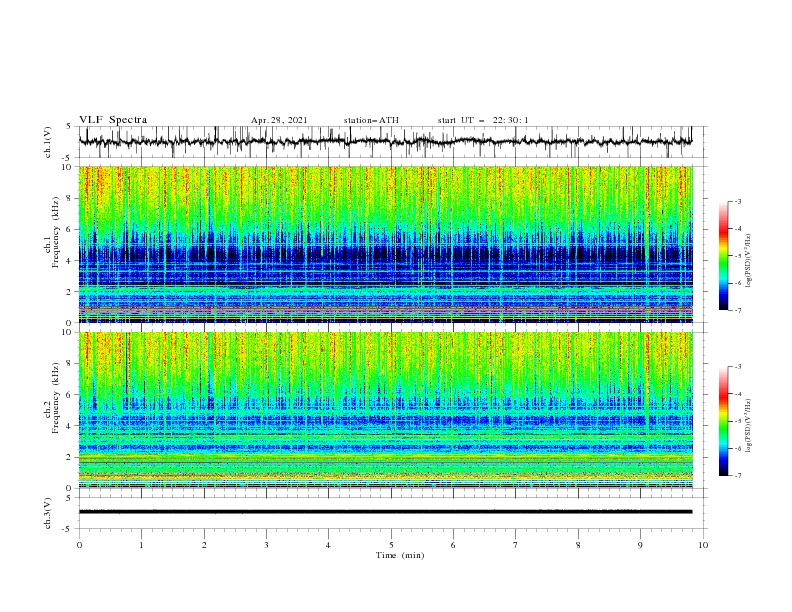Click time axis tick label "10"

tap(703, 545)
